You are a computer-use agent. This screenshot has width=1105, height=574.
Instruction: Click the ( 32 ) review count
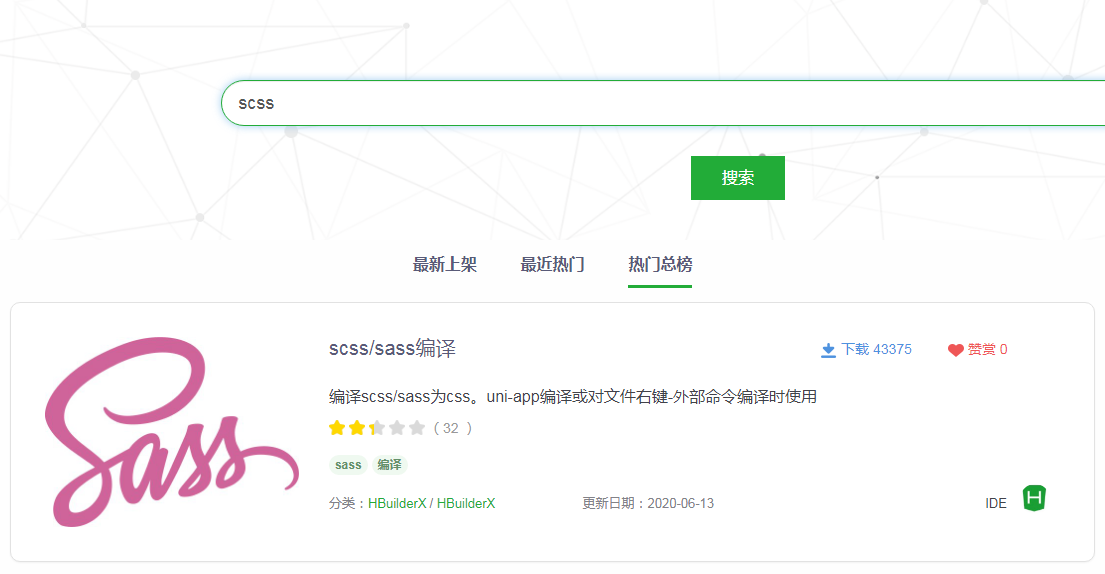point(452,428)
